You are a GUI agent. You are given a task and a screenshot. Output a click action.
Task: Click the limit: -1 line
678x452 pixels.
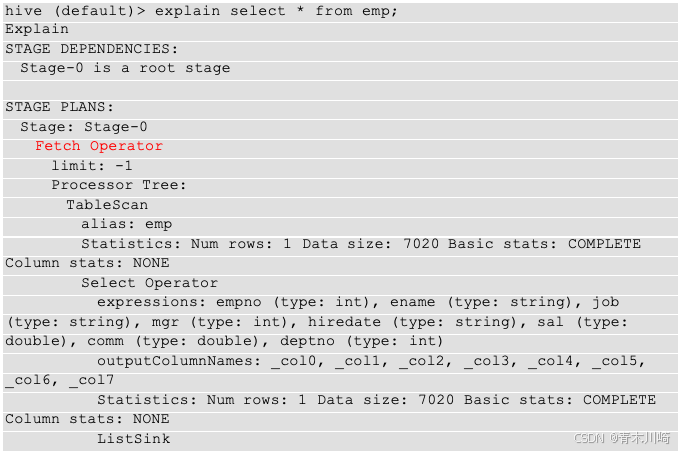coord(92,166)
